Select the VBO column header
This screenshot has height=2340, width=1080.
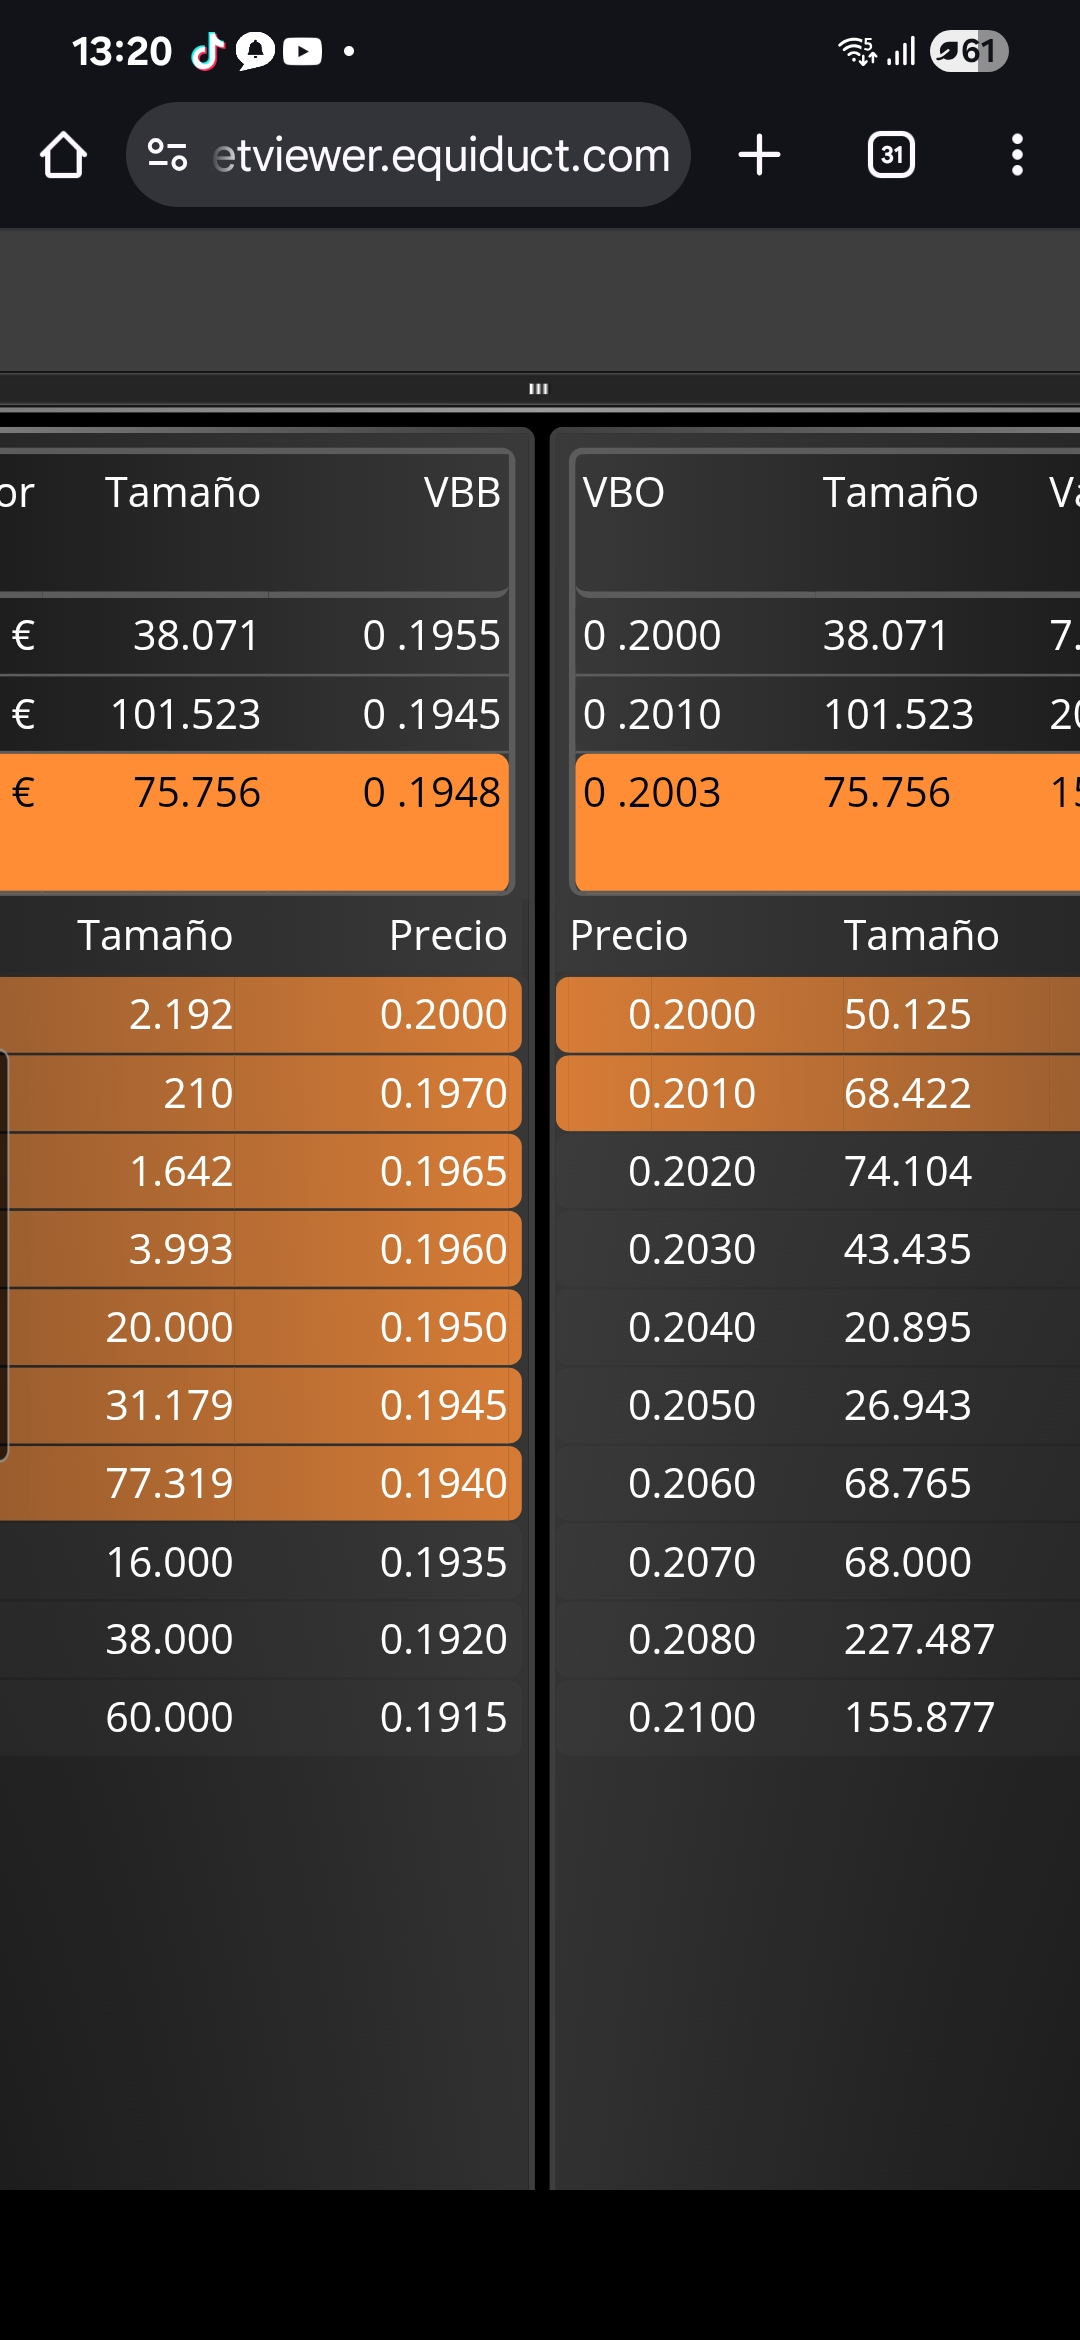click(x=624, y=492)
